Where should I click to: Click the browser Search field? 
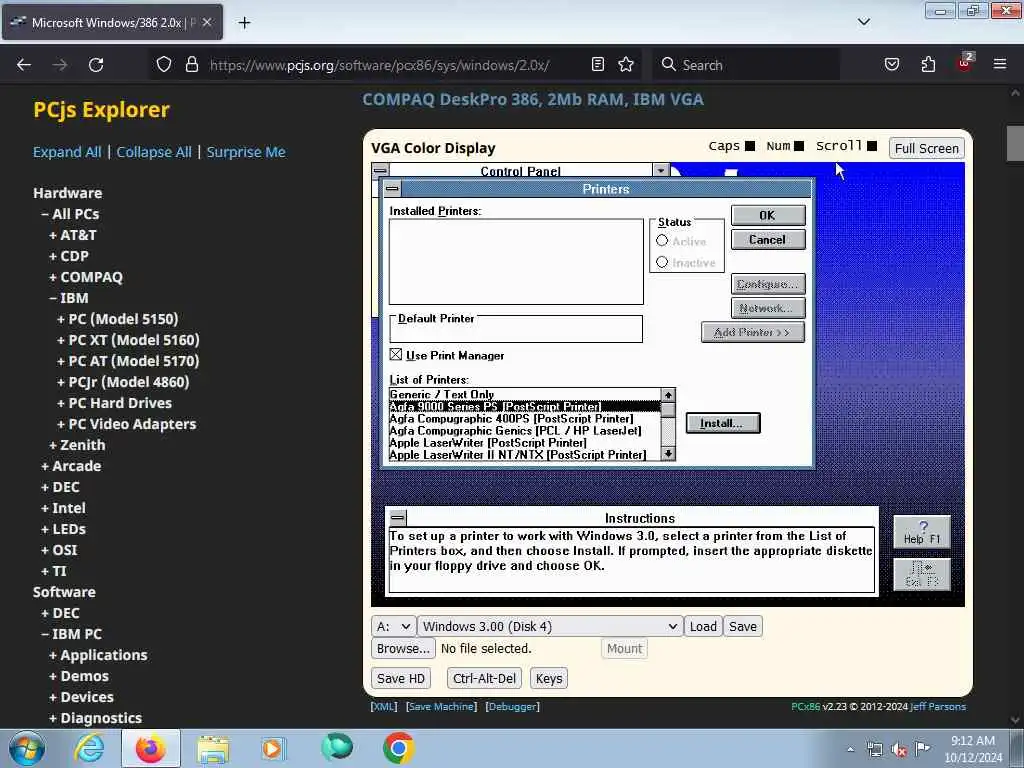[746, 65]
